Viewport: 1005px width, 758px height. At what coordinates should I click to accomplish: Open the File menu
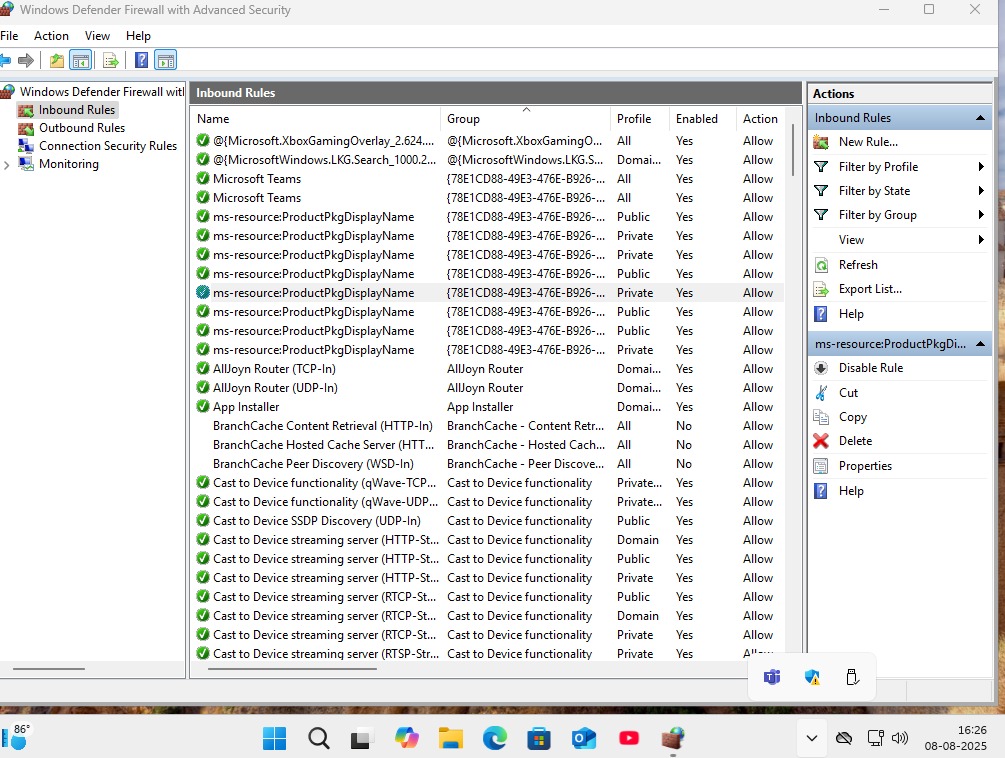[9, 36]
